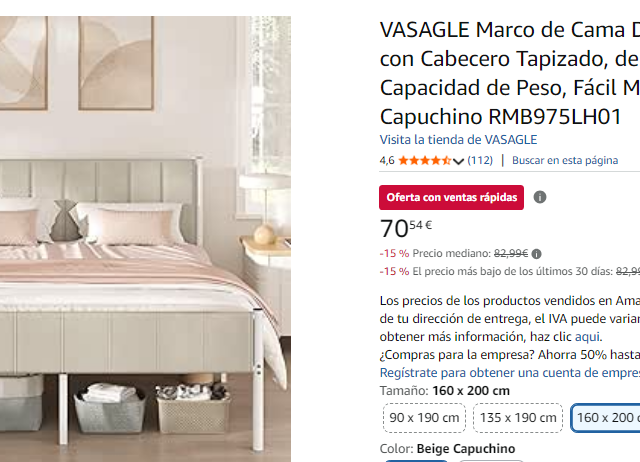Click the struck-through 82,99€ median price
Image resolution: width=640 pixels, height=462 pixels.
[511, 253]
